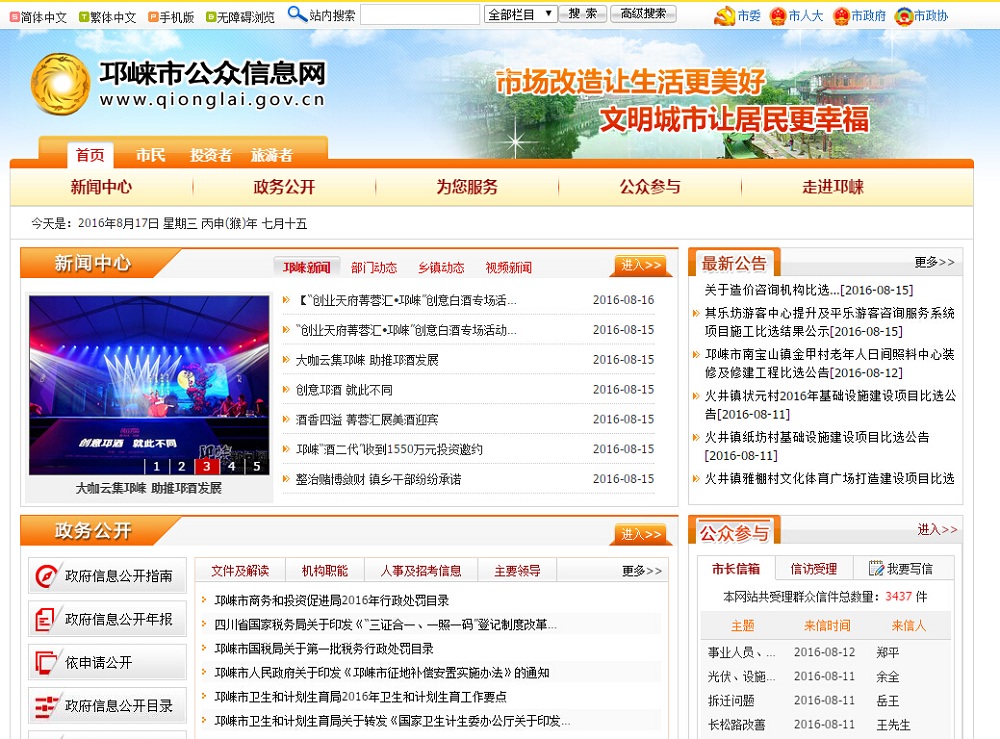
Task: Open the 市人大 emblem link
Action: click(777, 16)
